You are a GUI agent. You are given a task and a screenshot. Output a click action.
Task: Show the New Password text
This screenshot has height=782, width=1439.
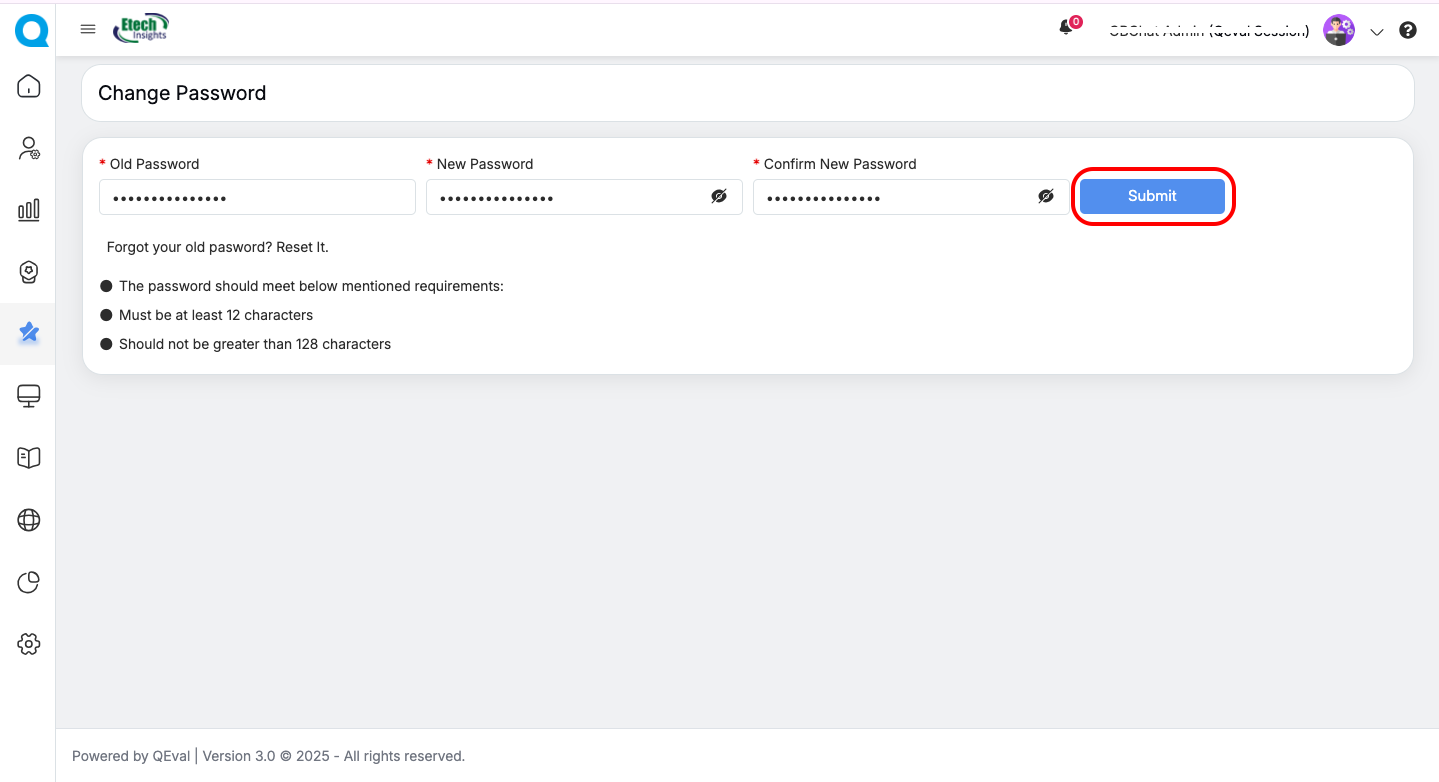pos(719,197)
